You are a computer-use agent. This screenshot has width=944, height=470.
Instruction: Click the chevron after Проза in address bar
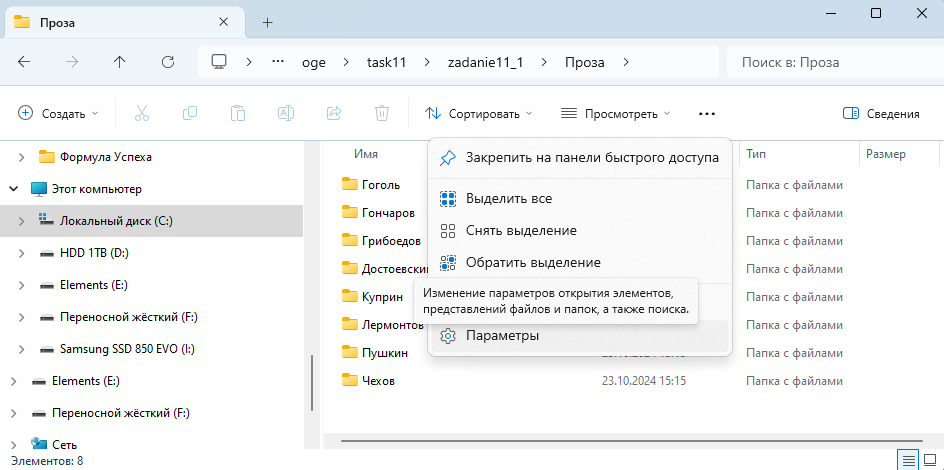(626, 61)
